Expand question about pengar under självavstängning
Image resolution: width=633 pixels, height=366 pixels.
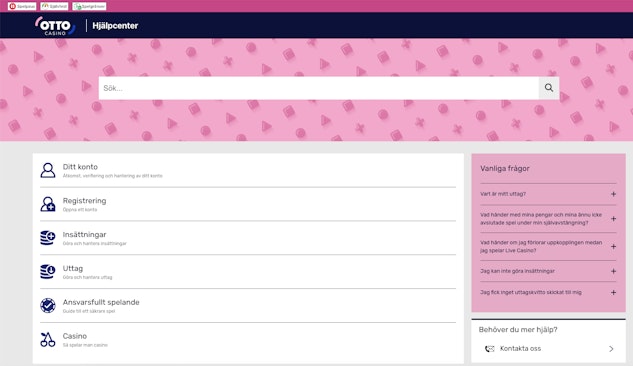click(x=548, y=219)
